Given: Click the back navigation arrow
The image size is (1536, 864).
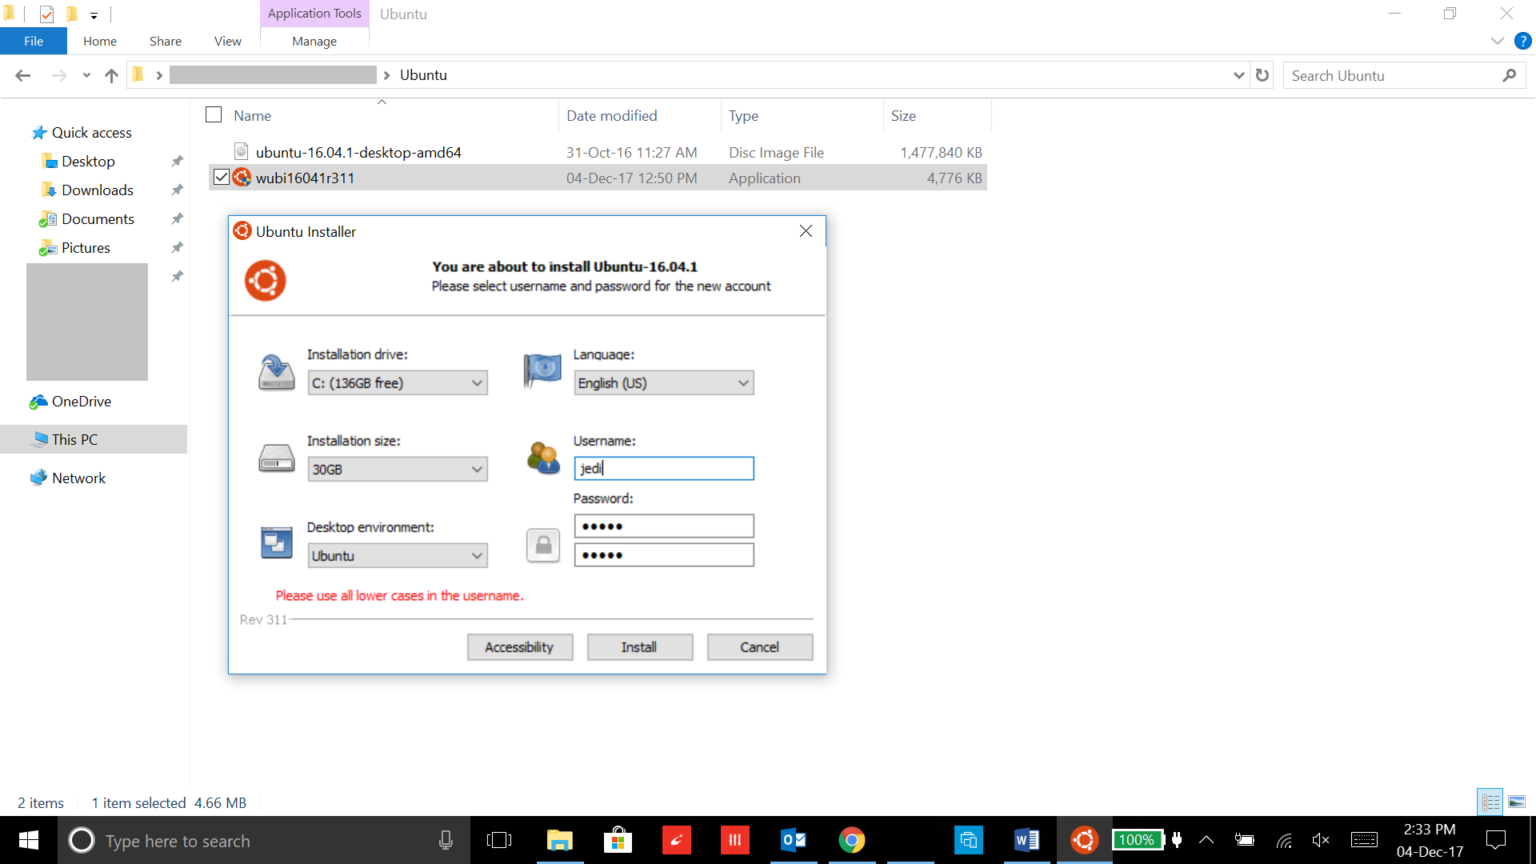Looking at the screenshot, I should 23,75.
